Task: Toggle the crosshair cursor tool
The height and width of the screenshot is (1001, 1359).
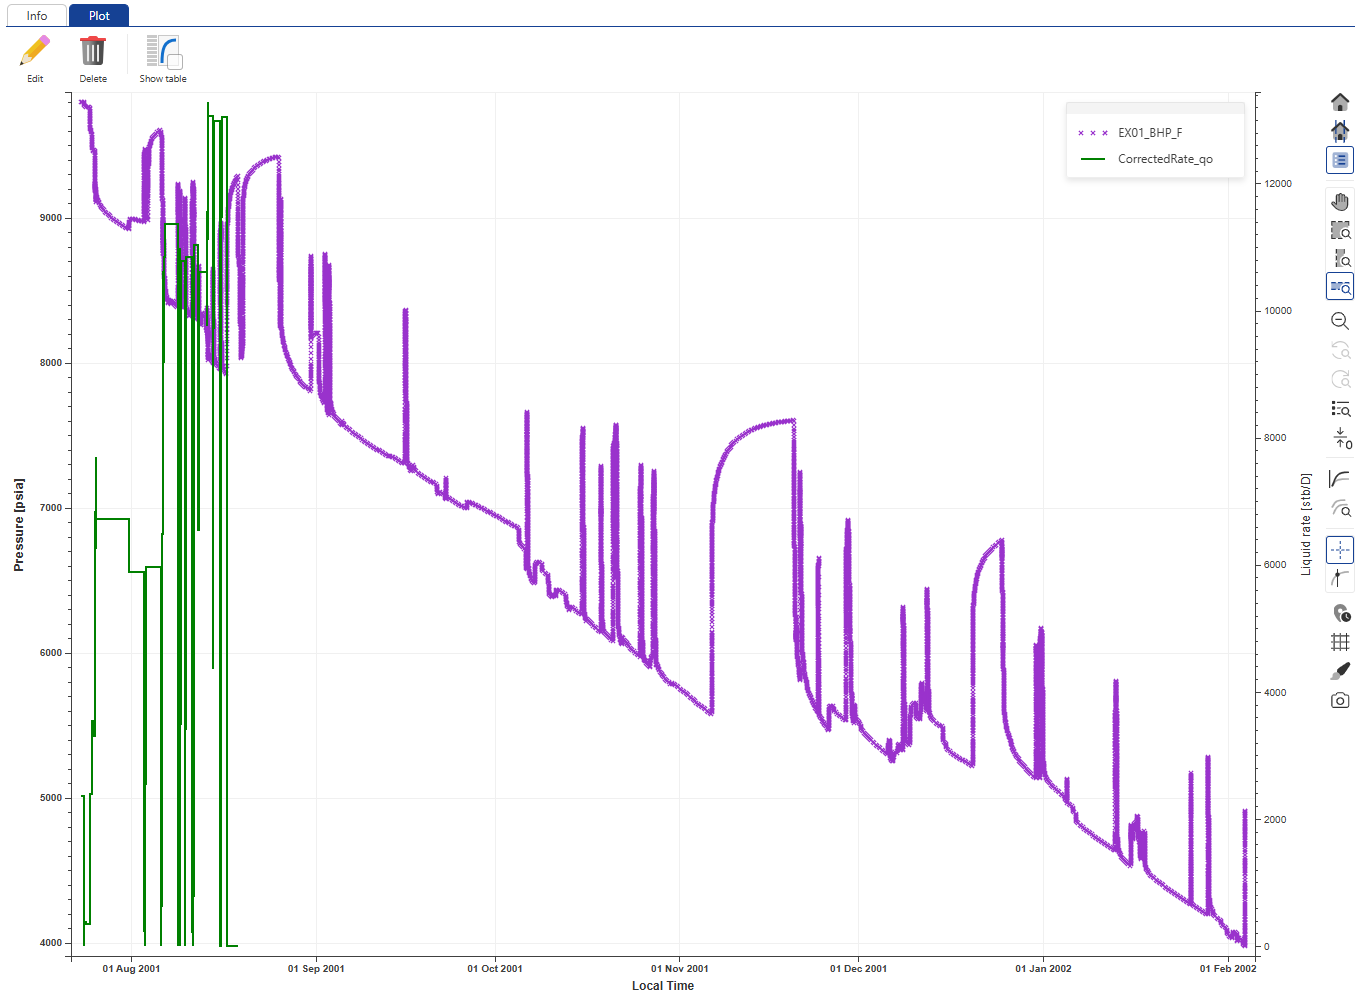Action: 1340,550
